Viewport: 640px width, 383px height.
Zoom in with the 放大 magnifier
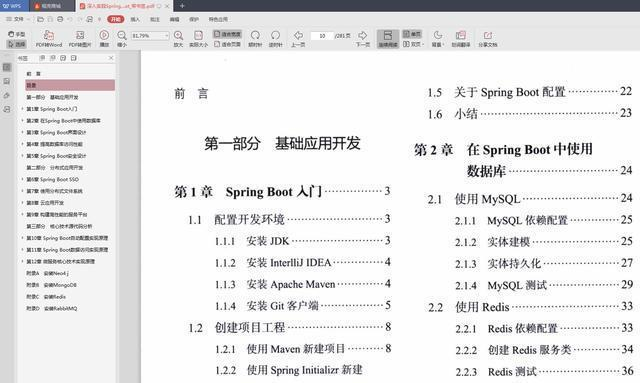coord(178,39)
